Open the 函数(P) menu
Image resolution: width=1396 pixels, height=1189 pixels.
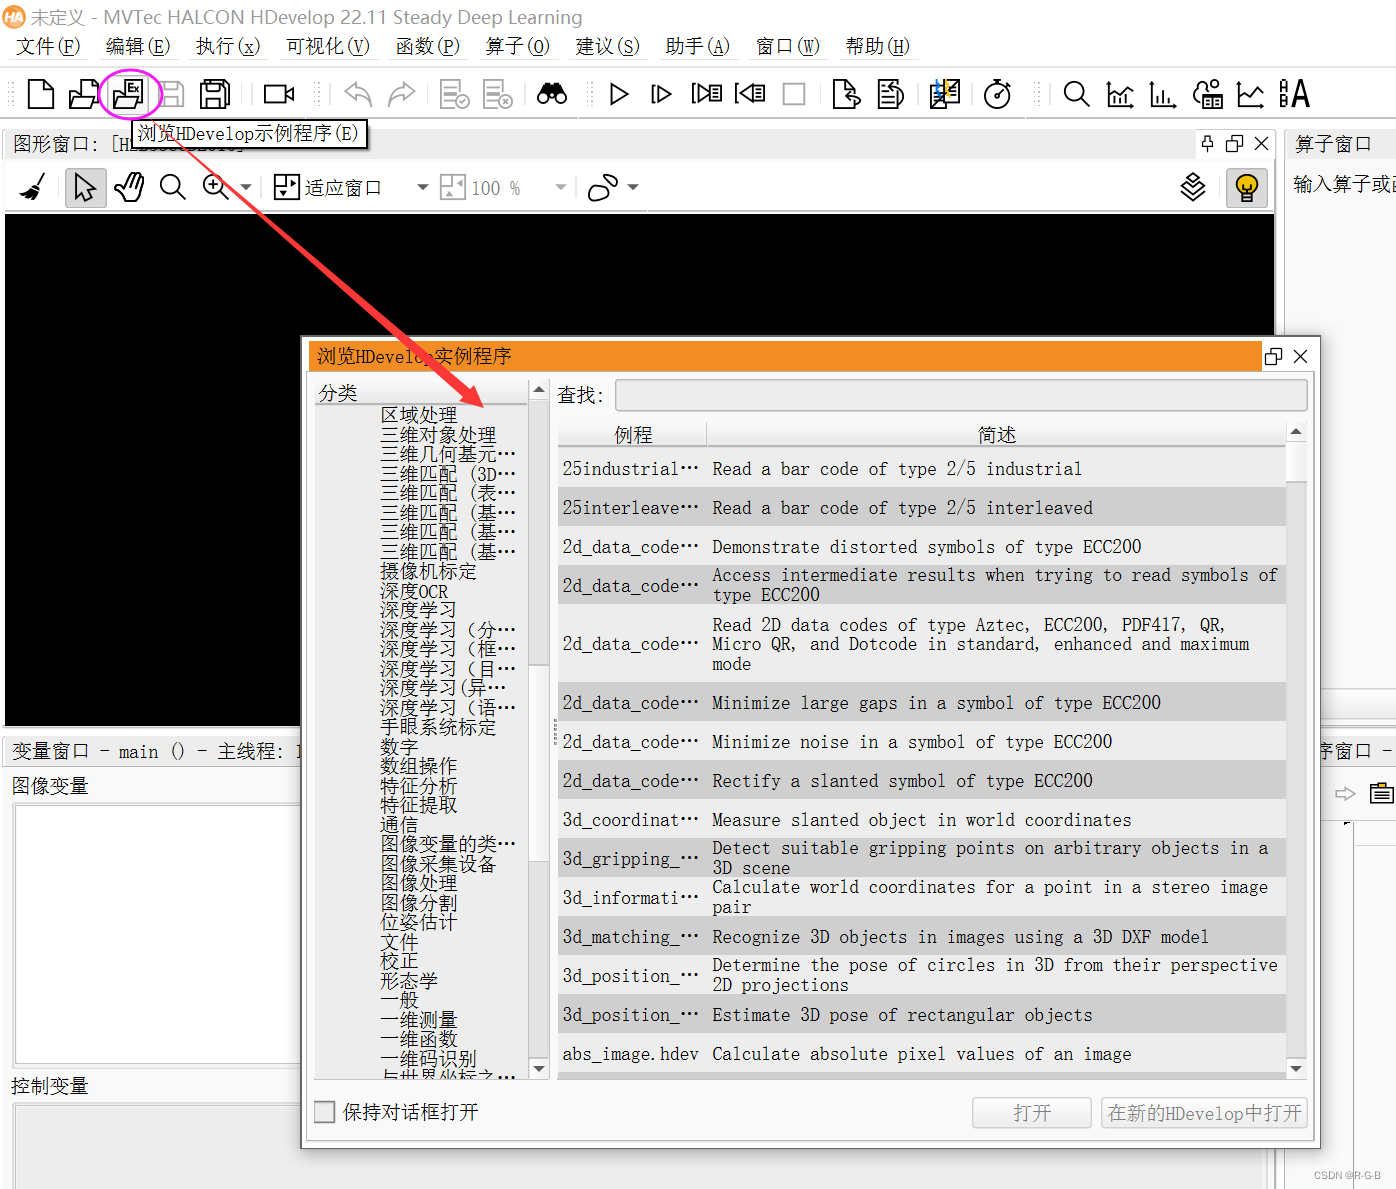(427, 46)
